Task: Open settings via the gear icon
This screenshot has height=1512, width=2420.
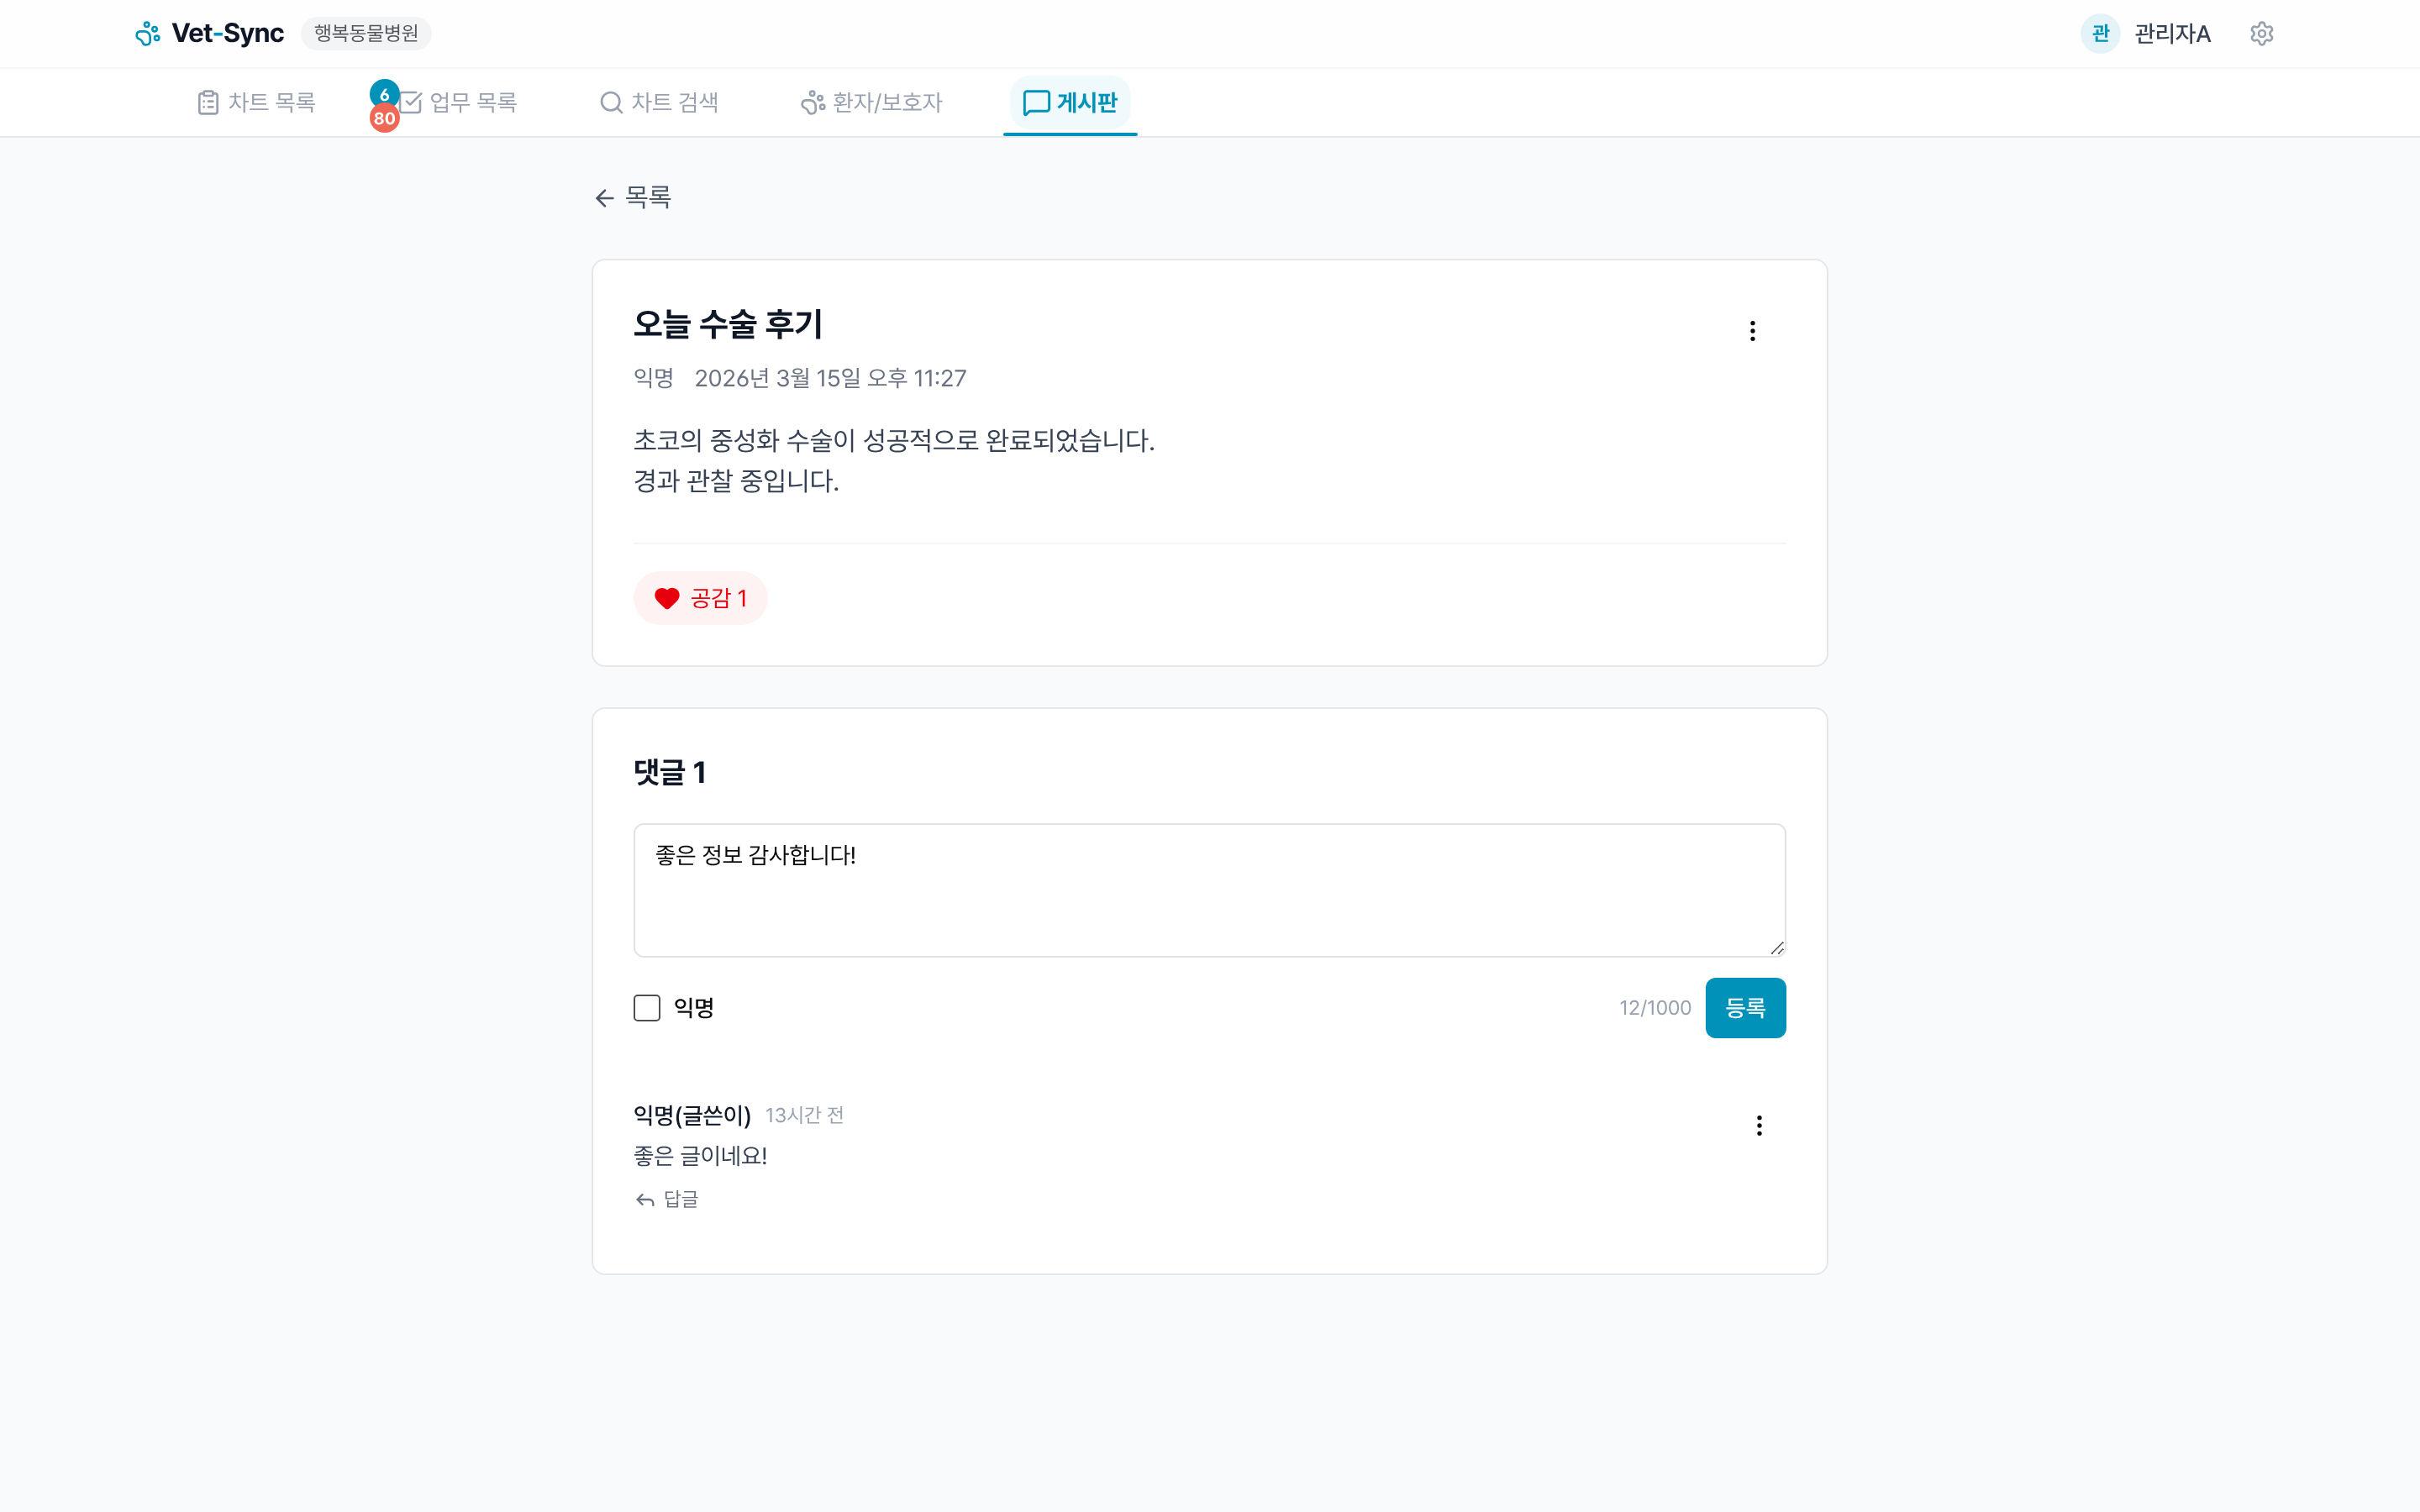Action: [2262, 33]
